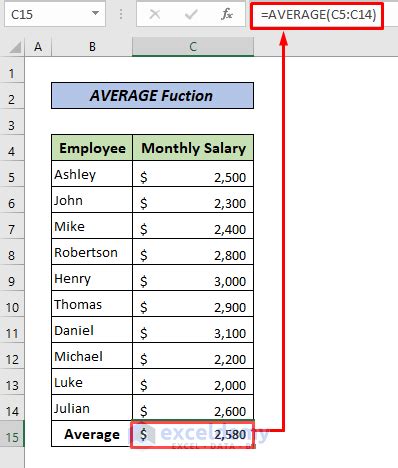
Task: Click Mike's salary cell 2,400
Action: pyautogui.click(x=193, y=226)
